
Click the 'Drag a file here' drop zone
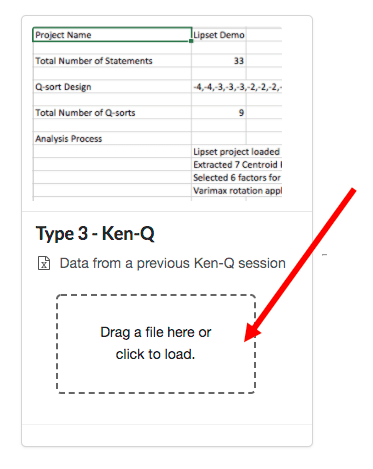point(156,344)
